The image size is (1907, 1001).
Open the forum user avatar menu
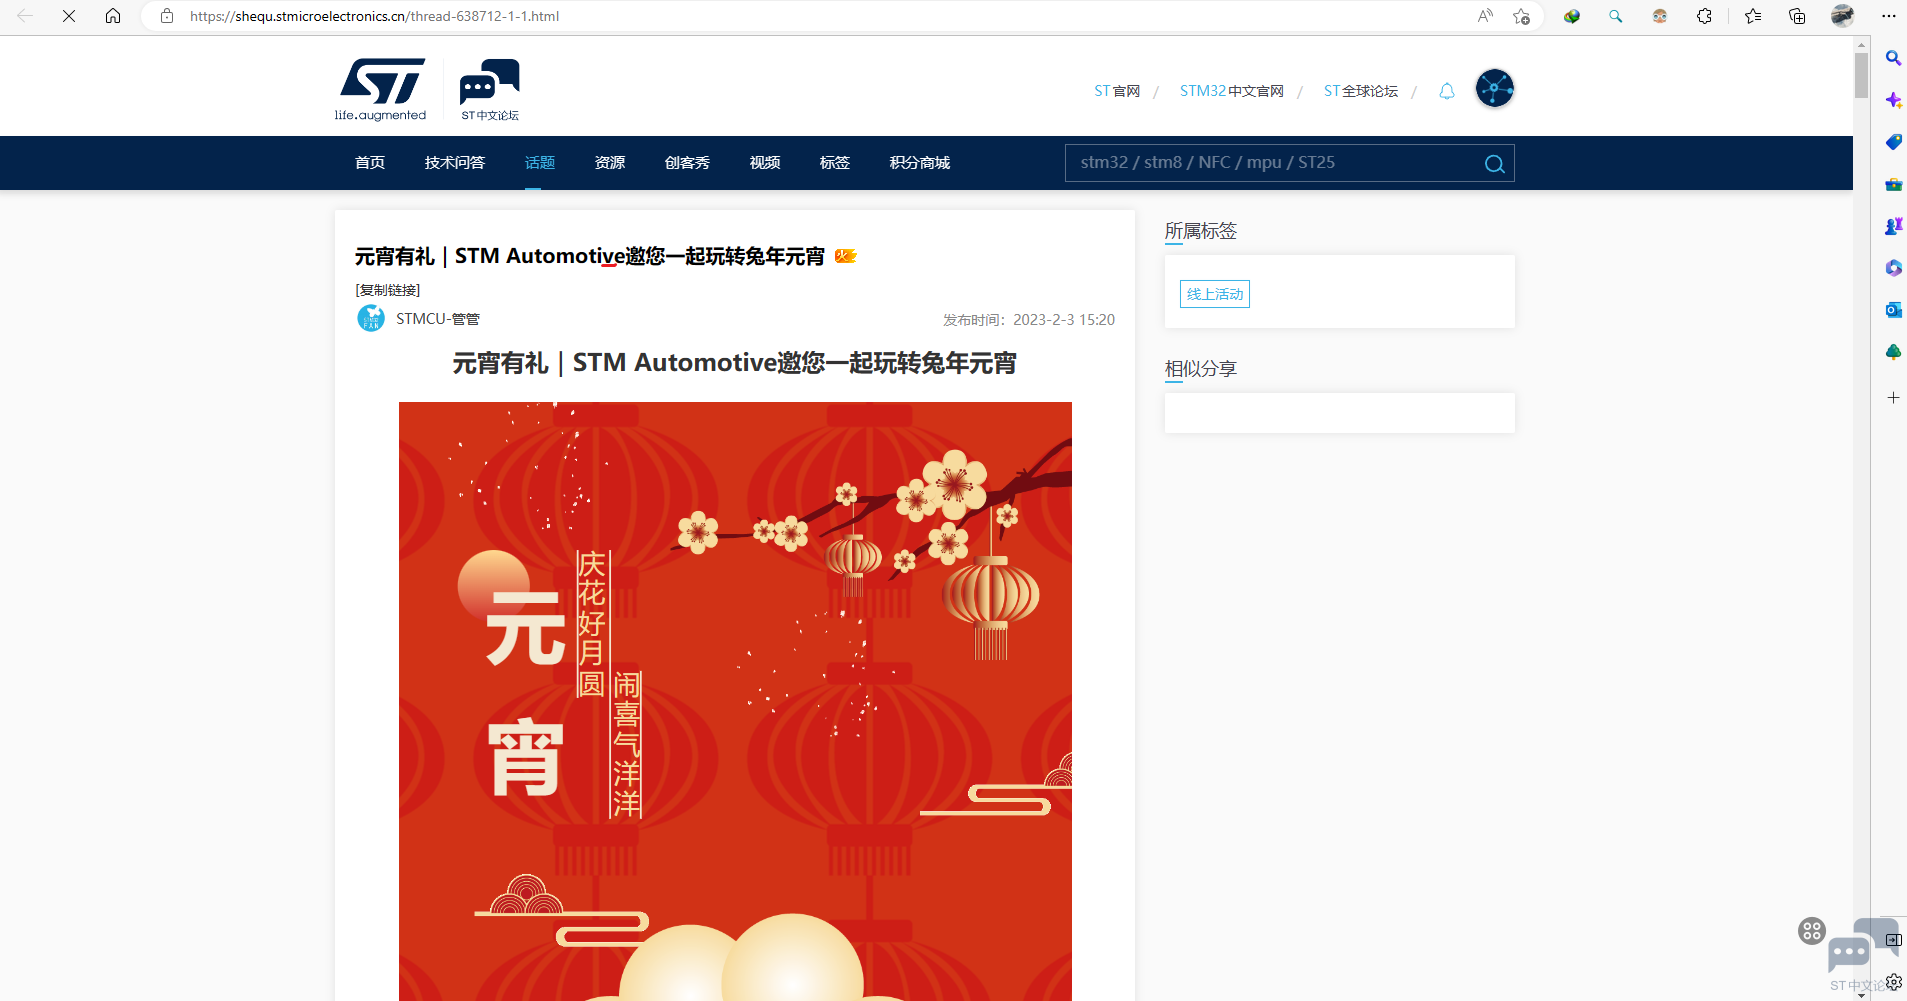pyautogui.click(x=1494, y=89)
